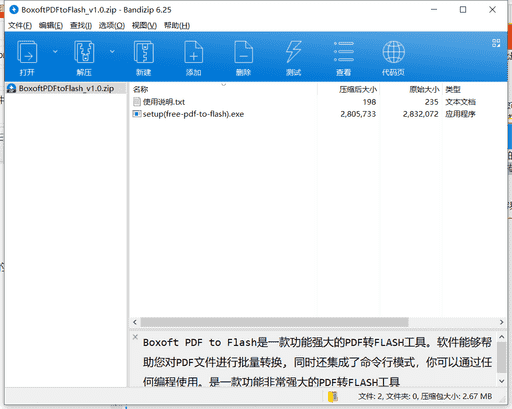Click the text document icon beside 使用说明.txt
This screenshot has width=512, height=409.
pyautogui.click(x=136, y=102)
